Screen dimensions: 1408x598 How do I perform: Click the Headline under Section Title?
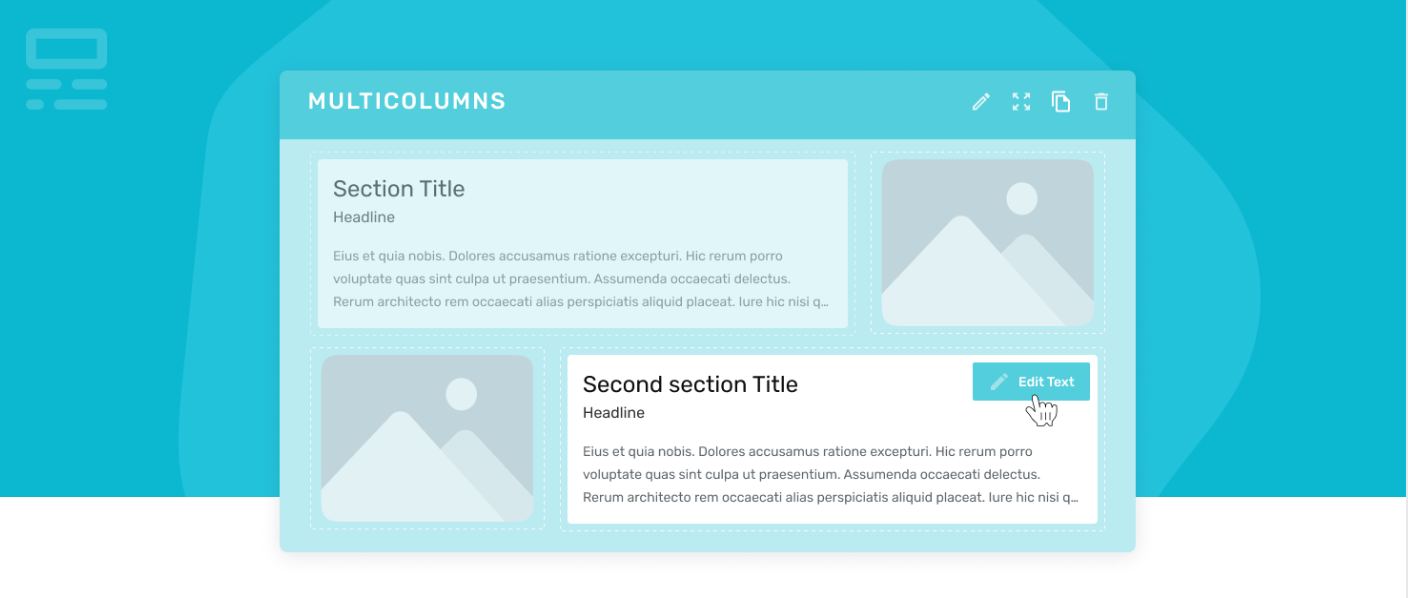364,217
